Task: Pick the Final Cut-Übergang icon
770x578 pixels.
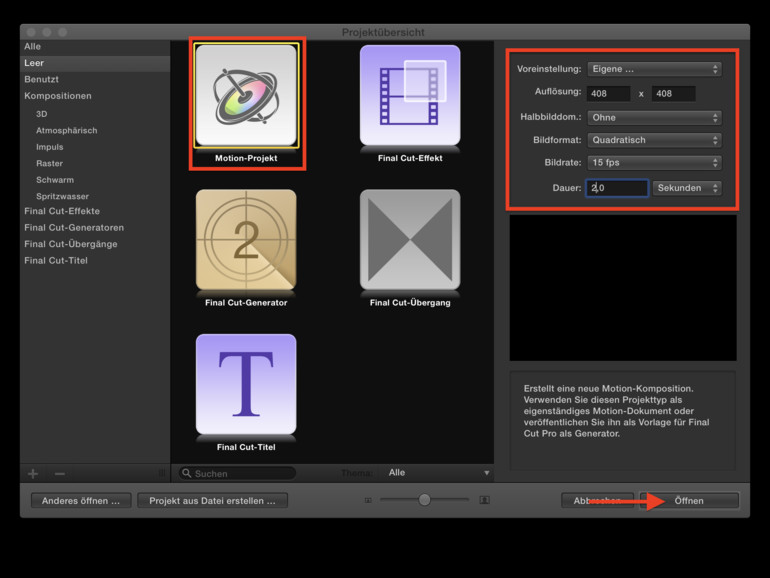Action: 410,240
